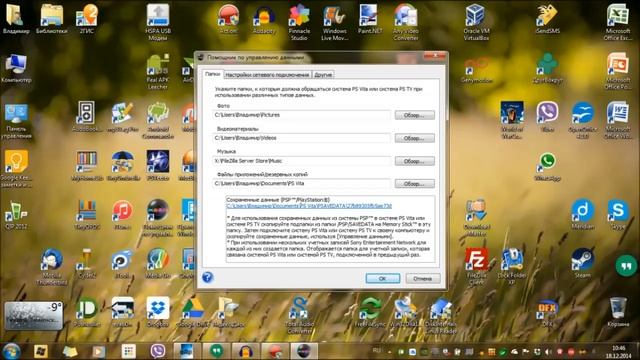This screenshot has height=360, width=640.
Task: Click Обзор button for Видеоматериалы folder
Action: click(x=414, y=138)
